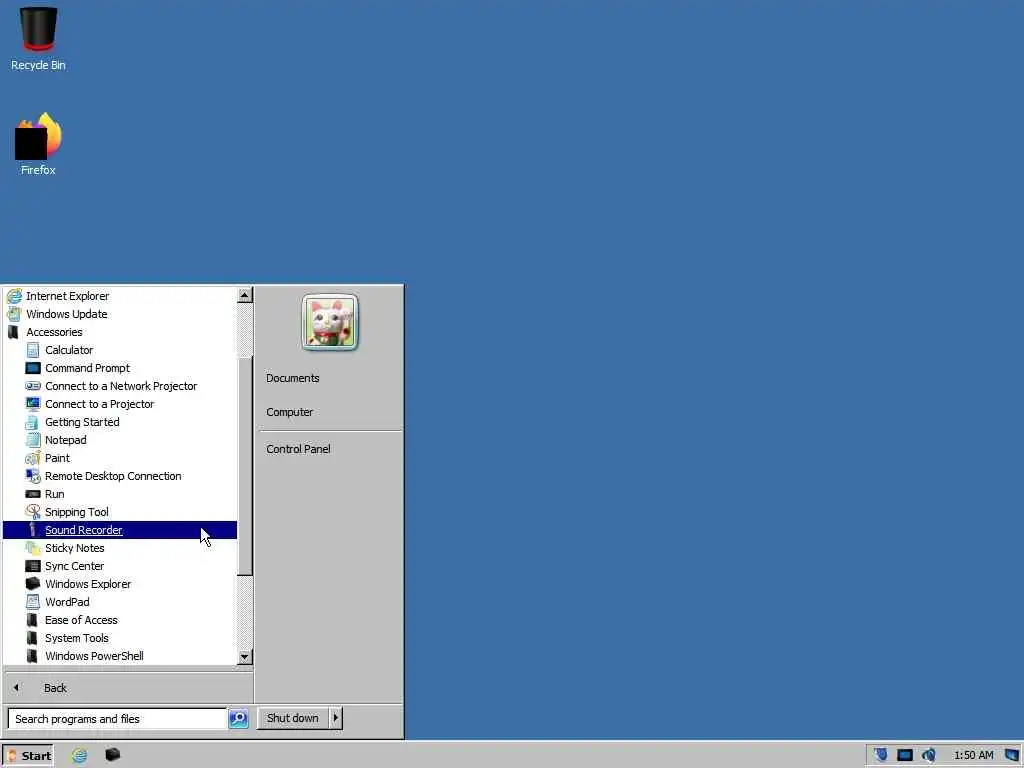
Task: Click the programs list scroll up arrow
Action: (x=245, y=295)
